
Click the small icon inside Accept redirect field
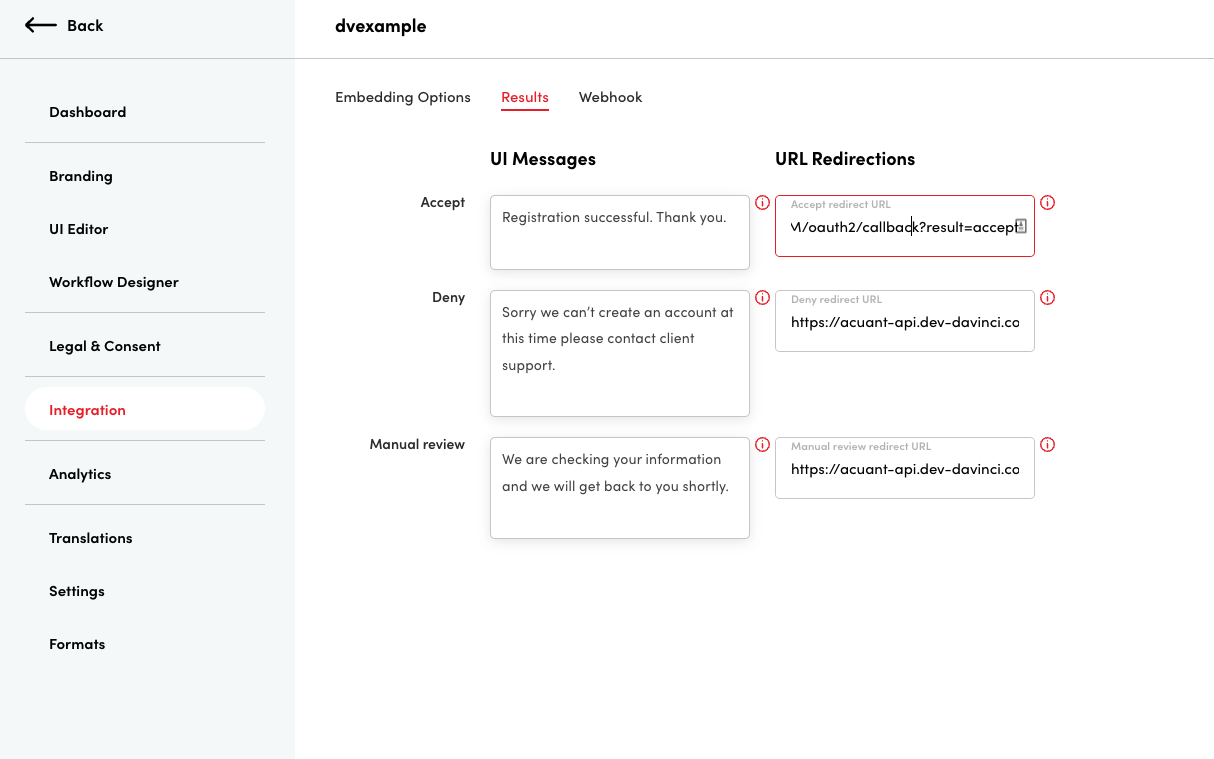tap(1021, 226)
